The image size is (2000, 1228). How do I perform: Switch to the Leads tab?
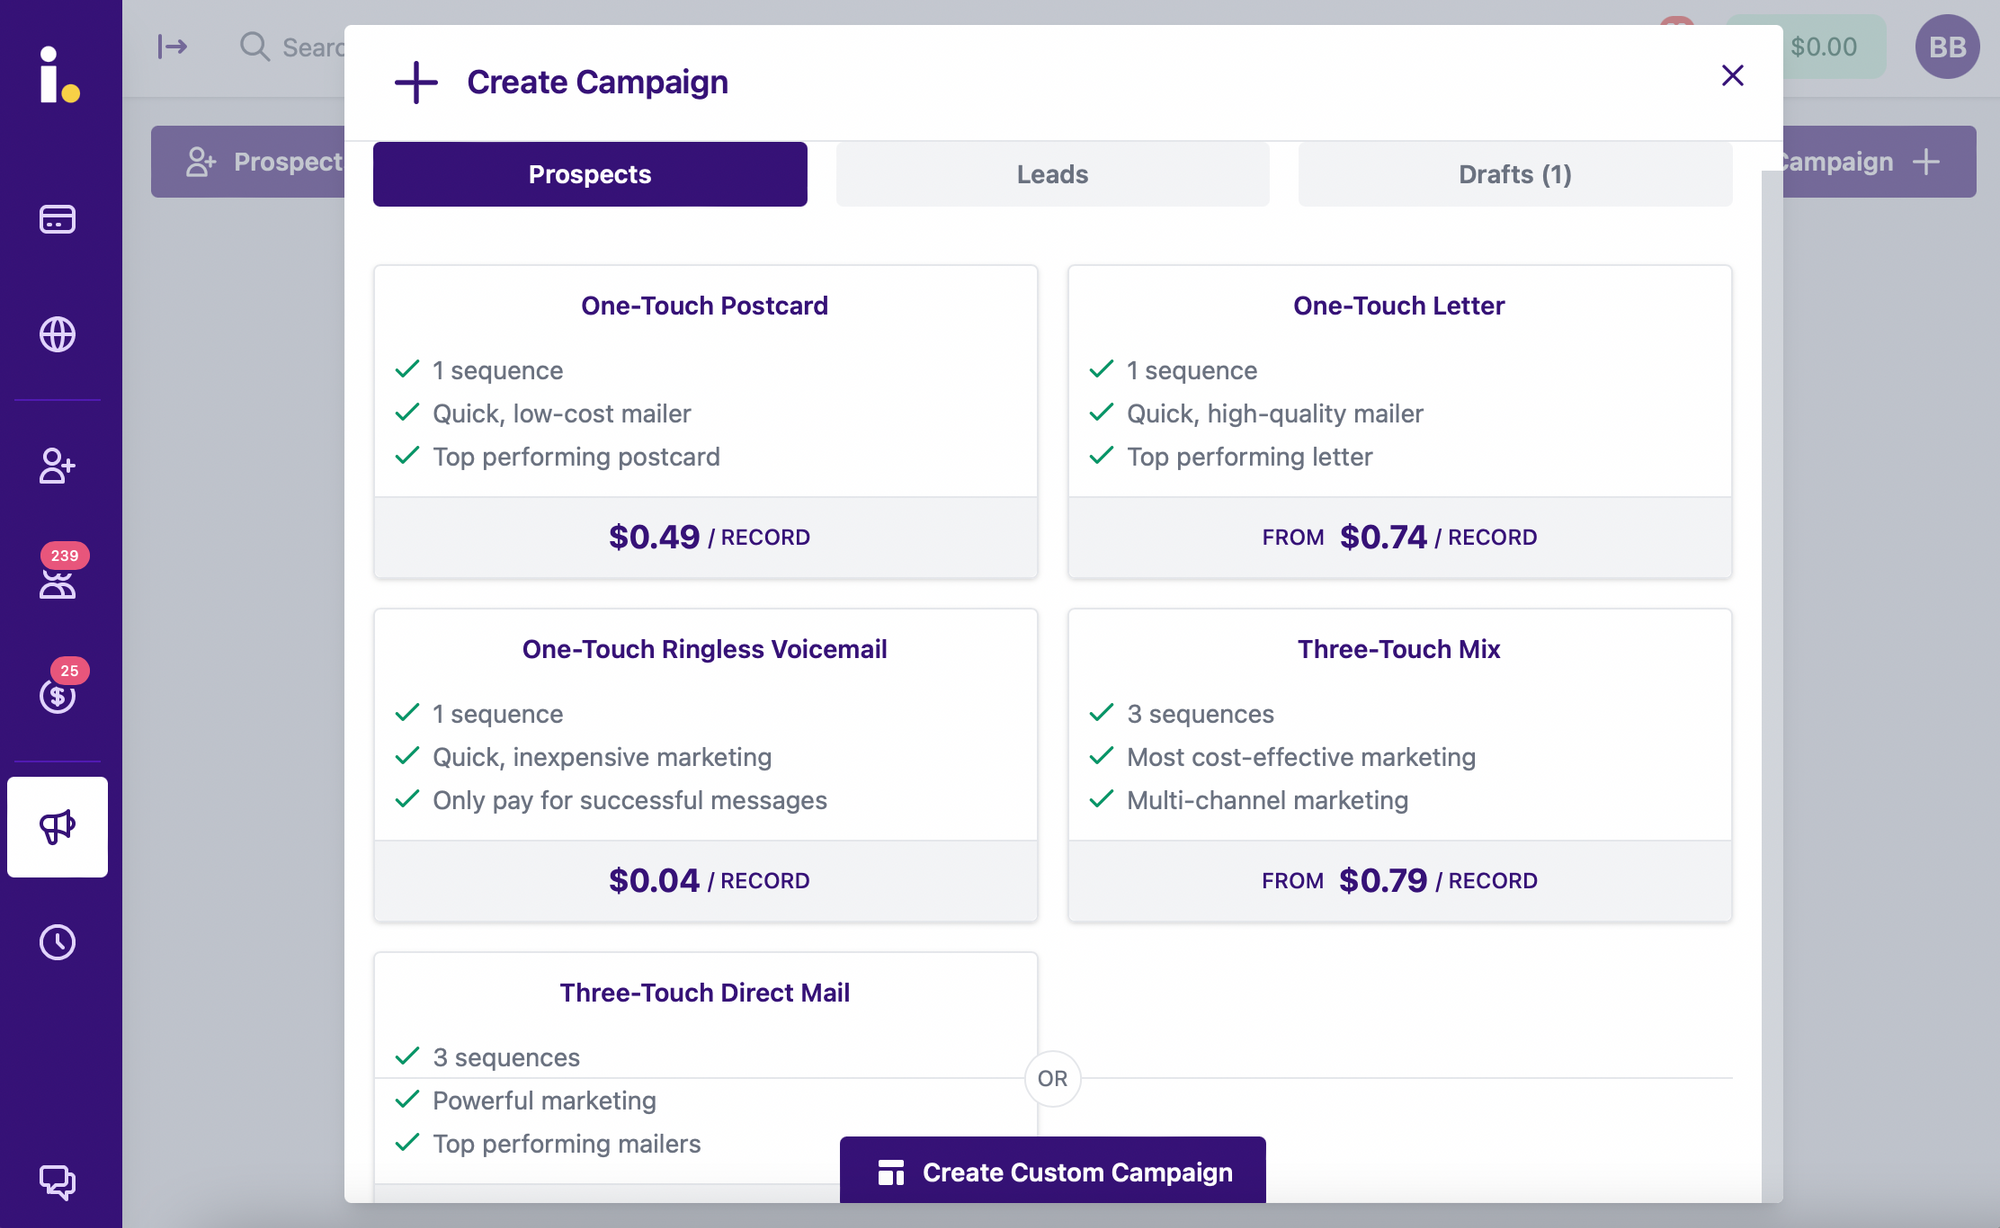pos(1052,174)
